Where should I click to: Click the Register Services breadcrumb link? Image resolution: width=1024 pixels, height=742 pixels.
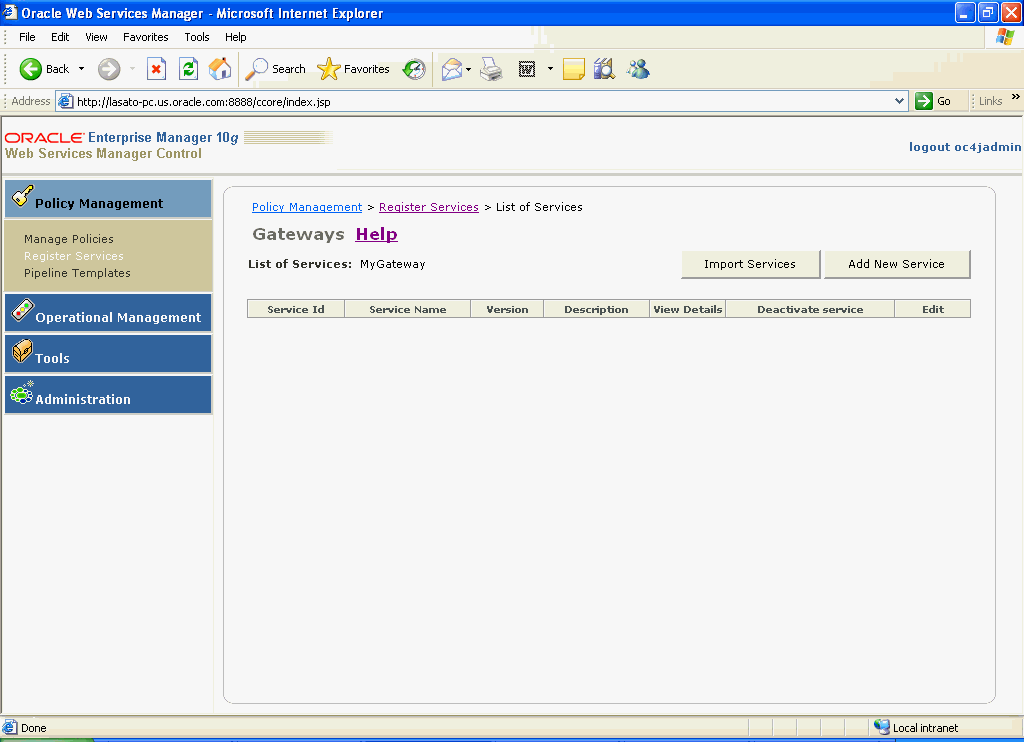428,207
